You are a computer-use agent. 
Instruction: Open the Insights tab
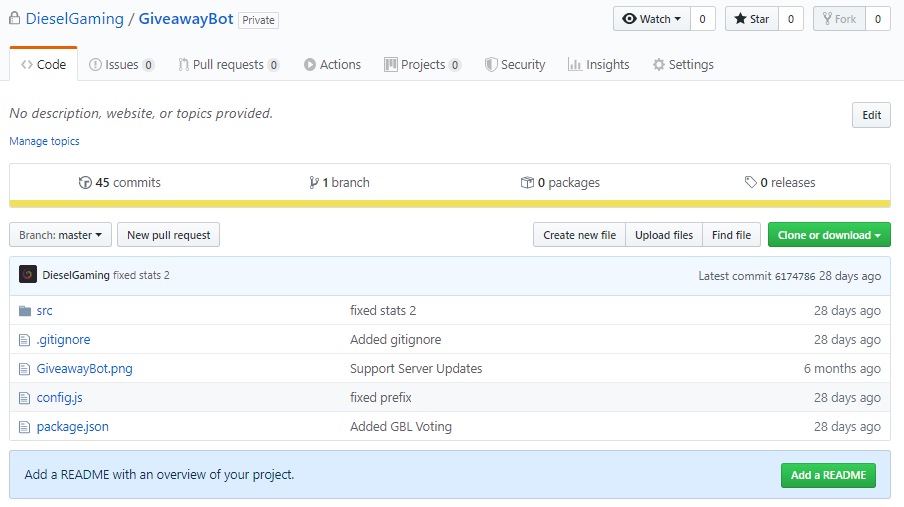coord(598,65)
